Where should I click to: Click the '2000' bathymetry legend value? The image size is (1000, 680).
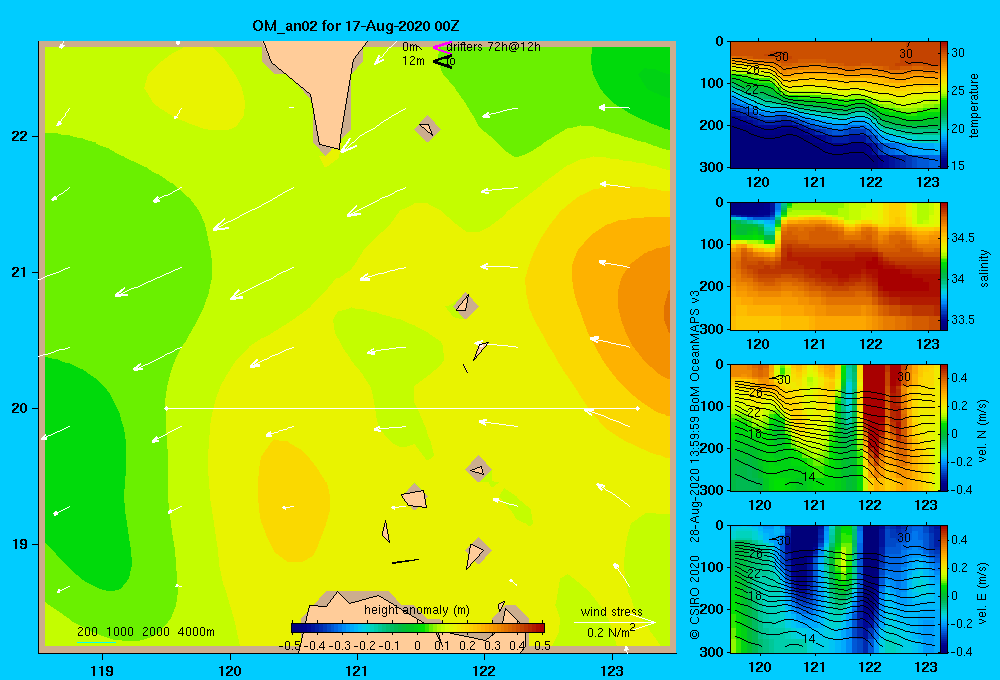(156, 632)
